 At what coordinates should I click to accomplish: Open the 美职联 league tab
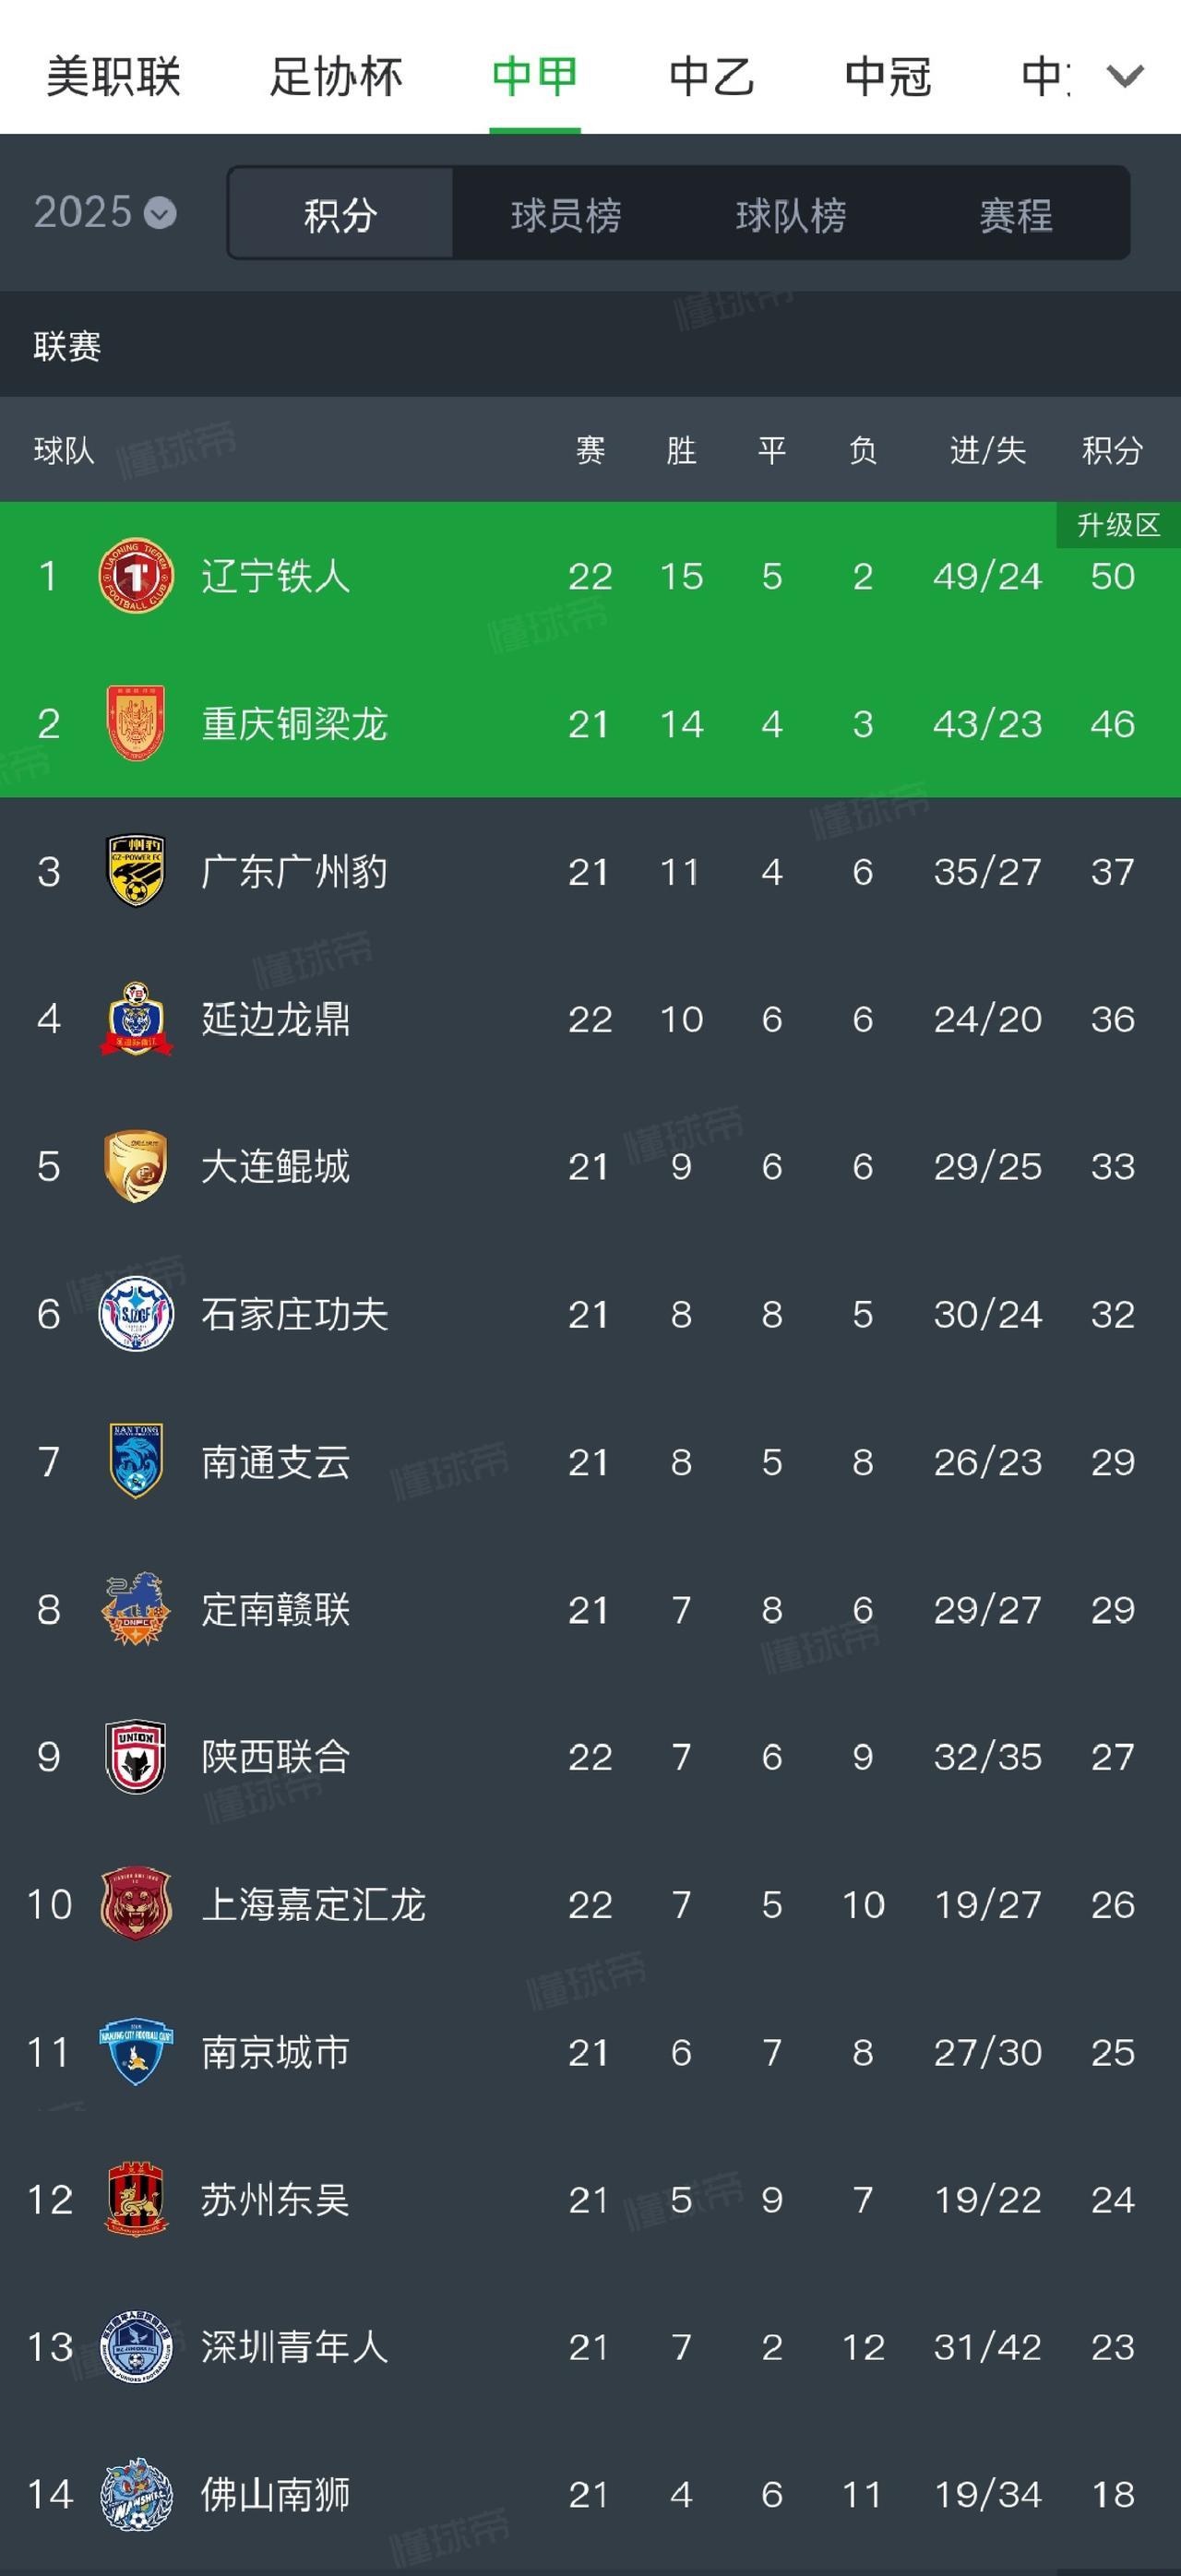113,76
